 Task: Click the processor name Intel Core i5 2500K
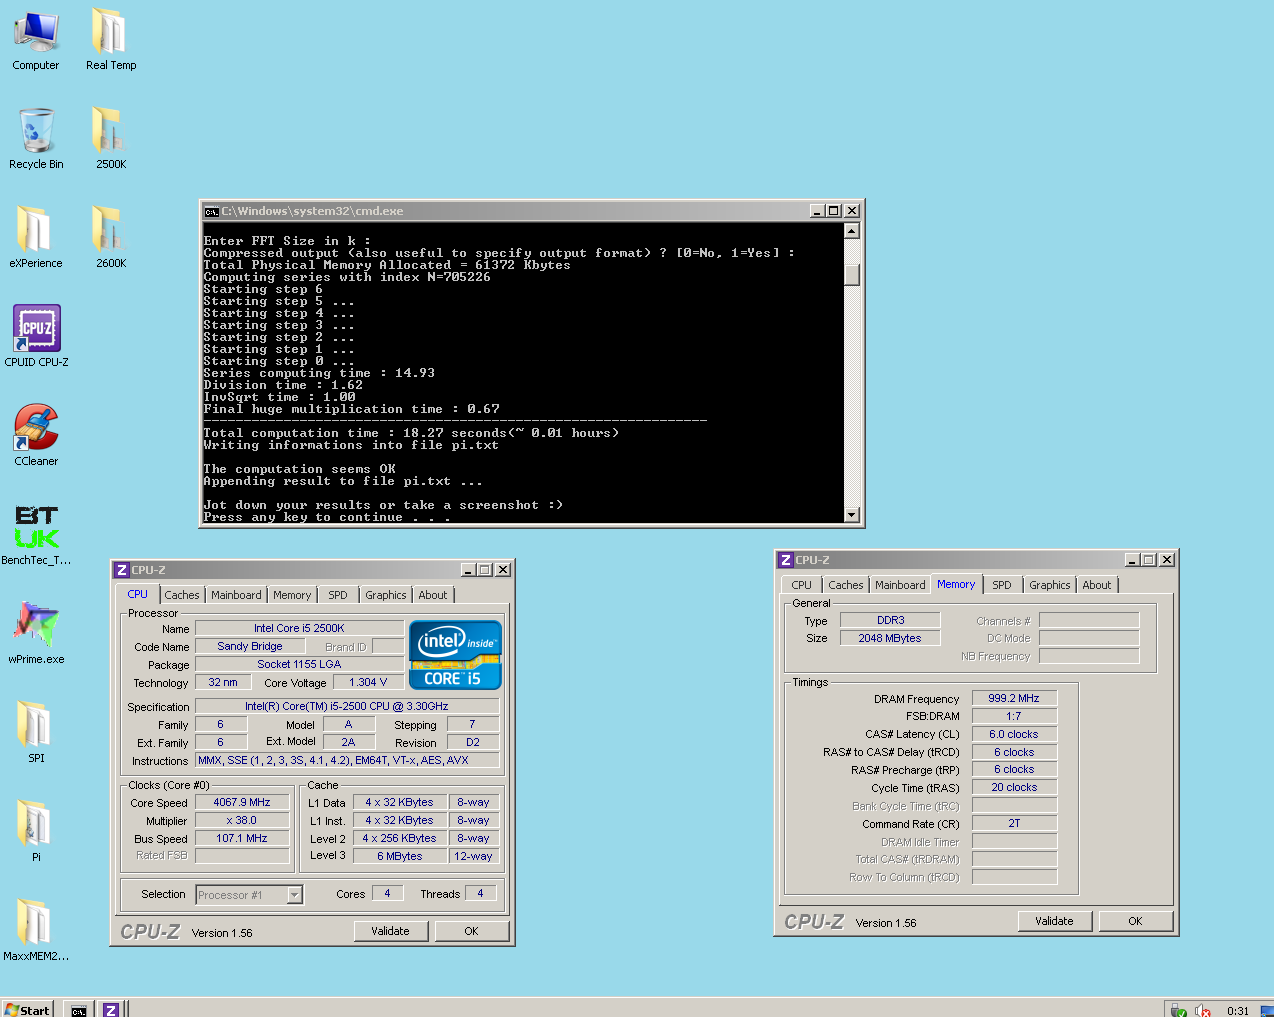coord(299,628)
